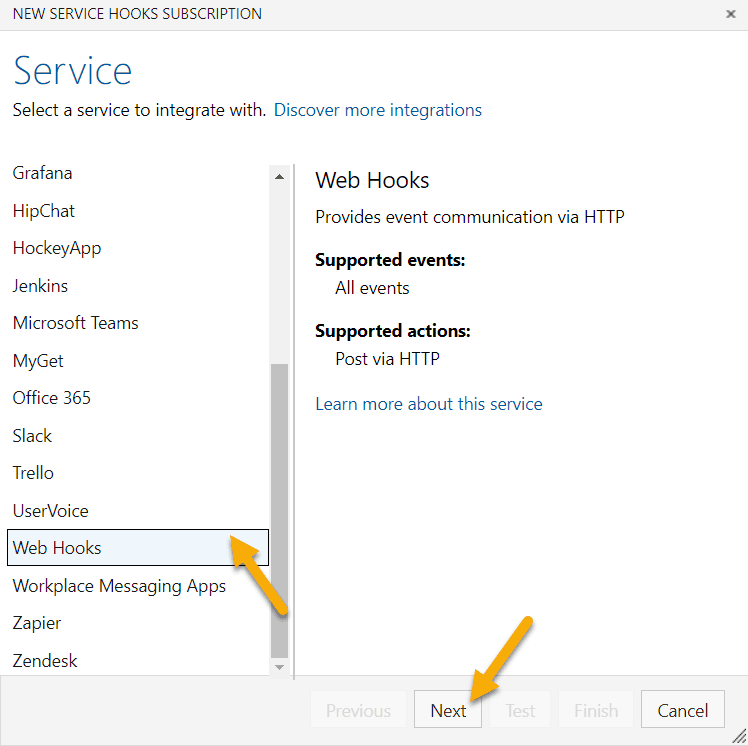The width and height of the screenshot is (748, 746).
Task: Select Zapier from the list
Action: coord(138,623)
